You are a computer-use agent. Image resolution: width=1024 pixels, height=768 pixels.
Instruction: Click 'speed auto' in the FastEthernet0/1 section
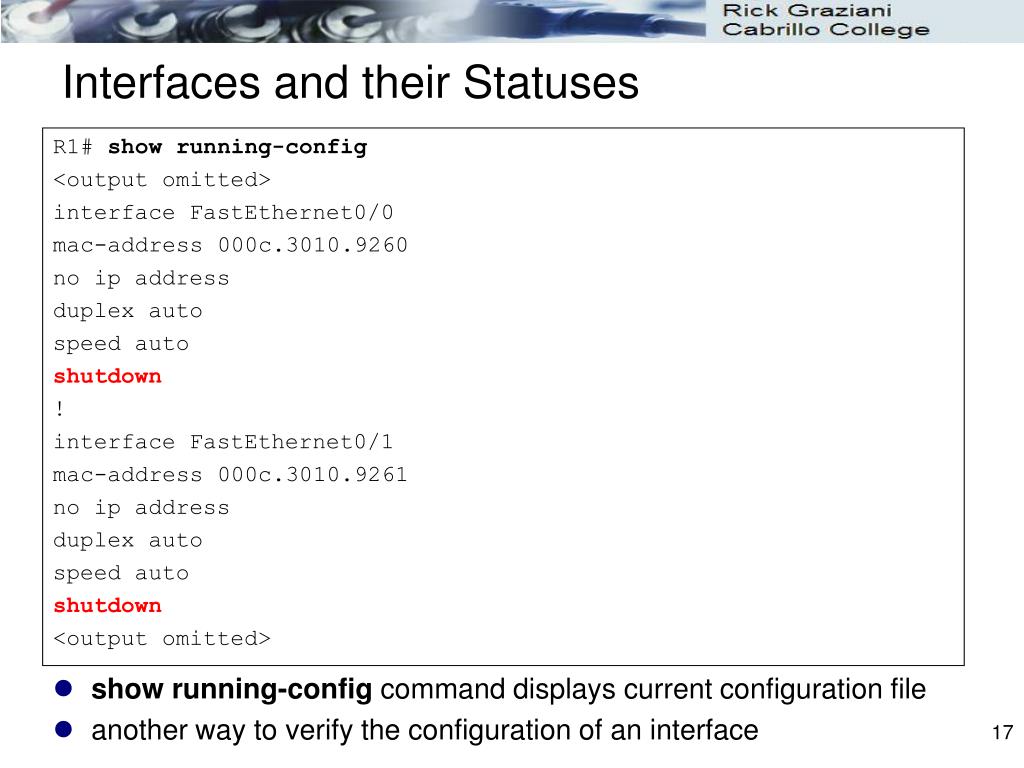pyautogui.click(x=121, y=573)
